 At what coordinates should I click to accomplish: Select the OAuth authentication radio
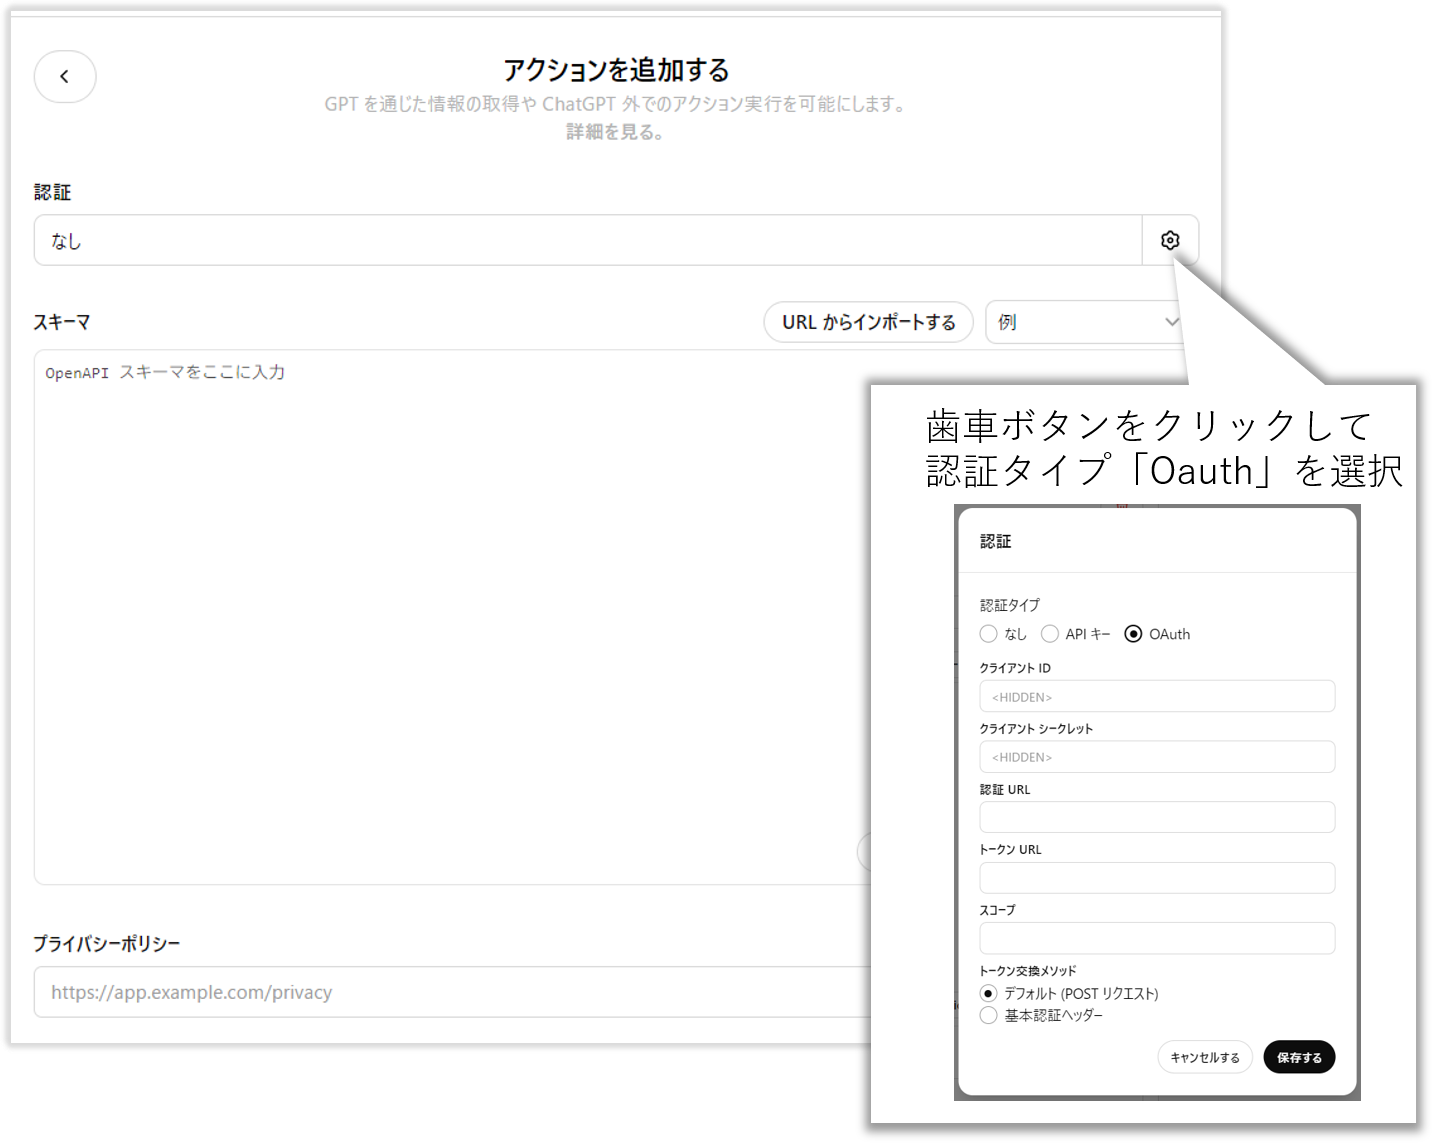1133,634
